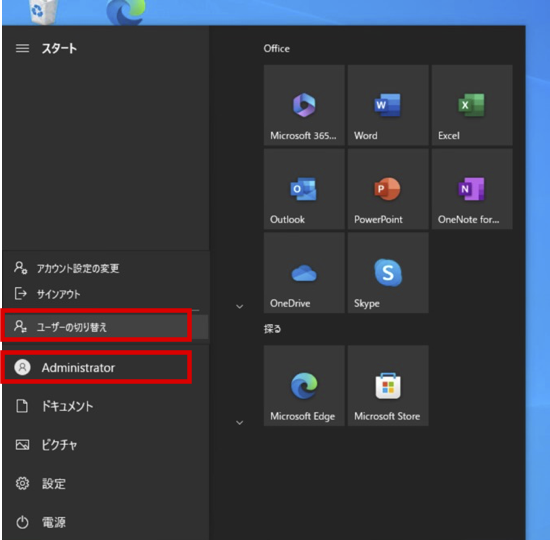Collapse the 探る group with its chevron
Viewport: 550px width, 540px height.
[240, 422]
